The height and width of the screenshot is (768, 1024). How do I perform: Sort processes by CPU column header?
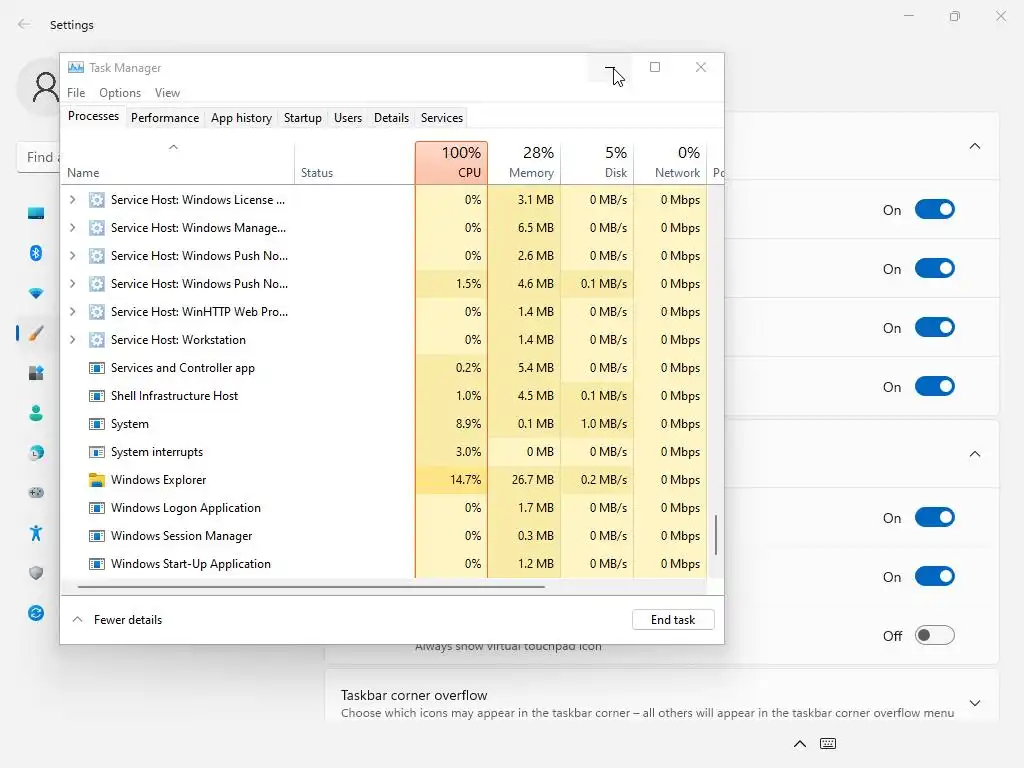451,163
